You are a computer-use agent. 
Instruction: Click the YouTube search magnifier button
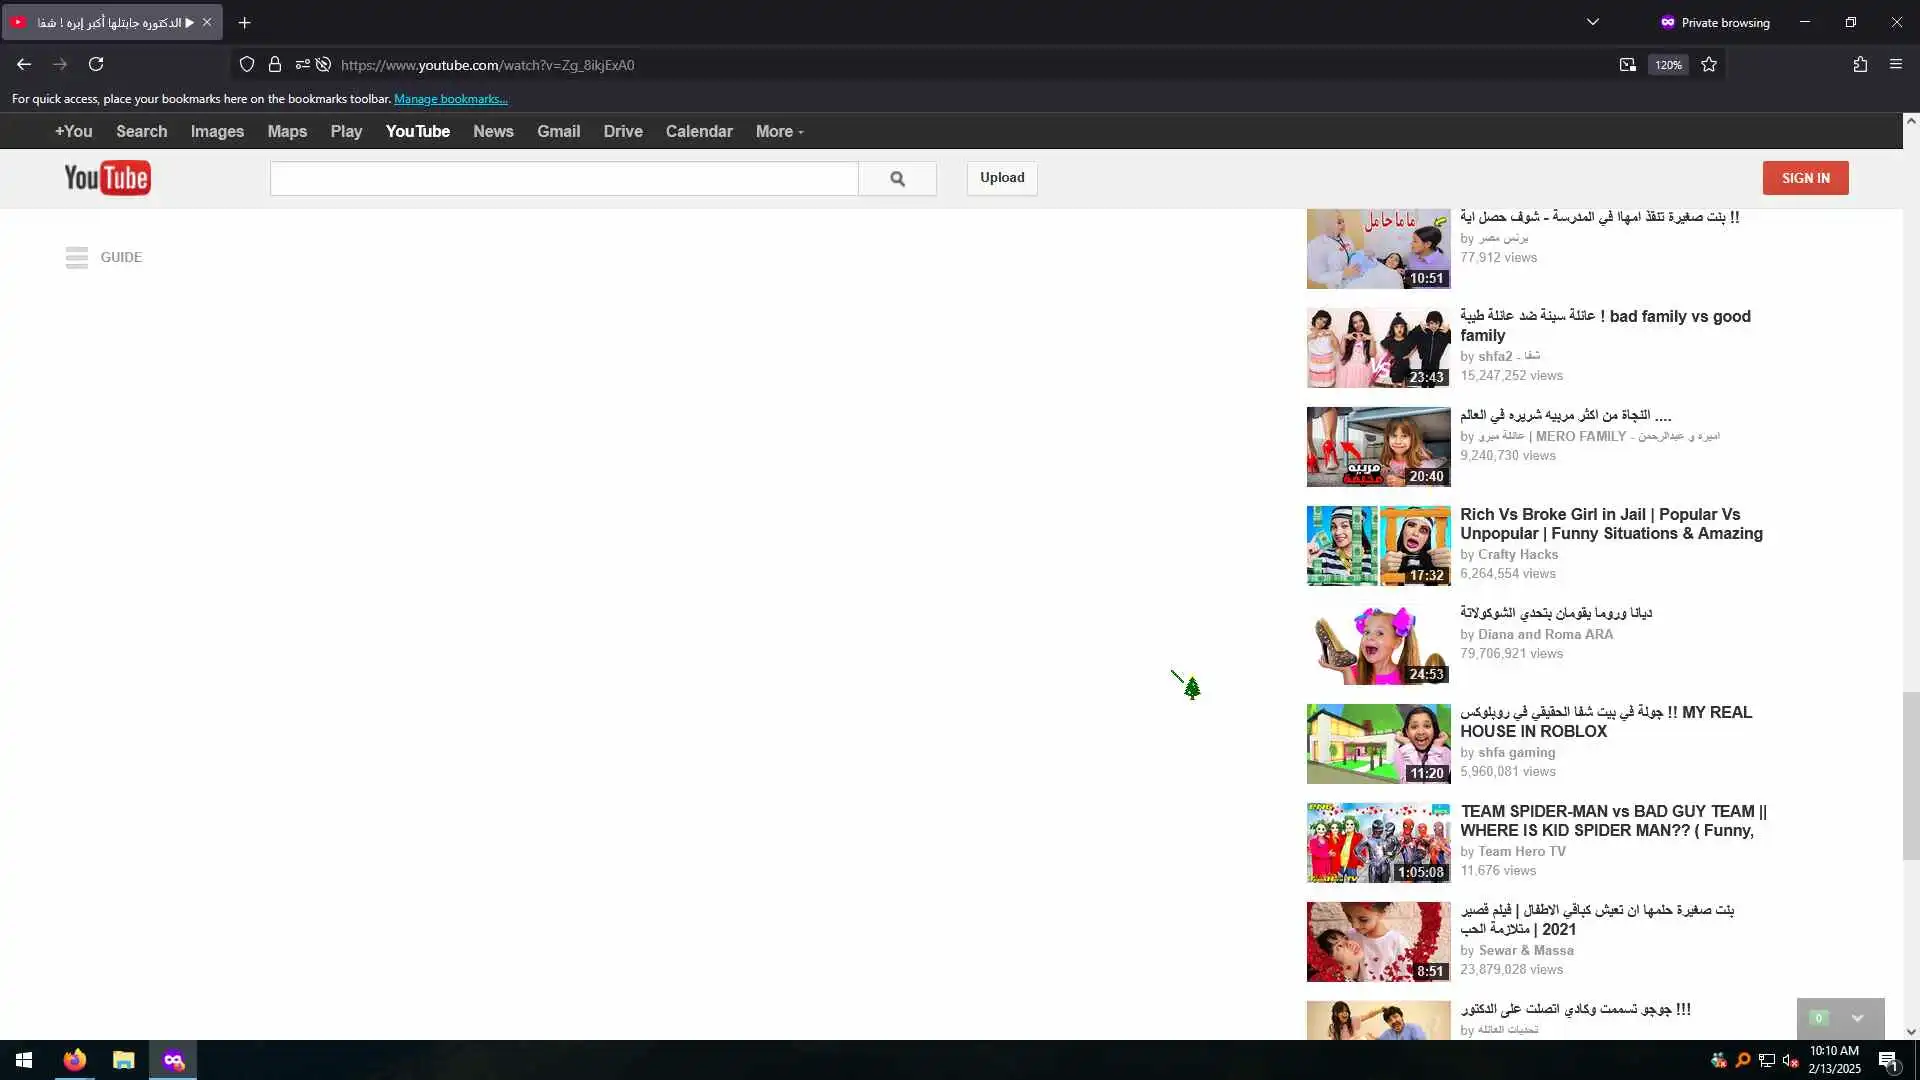(897, 179)
